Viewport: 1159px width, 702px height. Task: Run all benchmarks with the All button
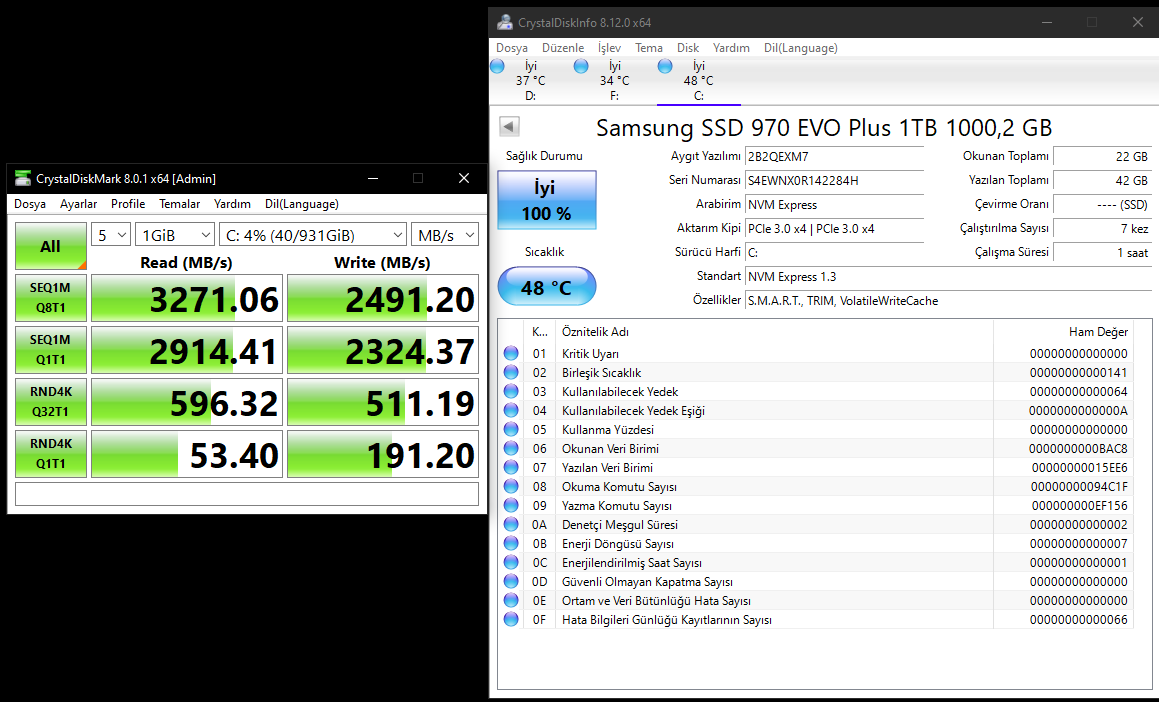[x=50, y=246]
